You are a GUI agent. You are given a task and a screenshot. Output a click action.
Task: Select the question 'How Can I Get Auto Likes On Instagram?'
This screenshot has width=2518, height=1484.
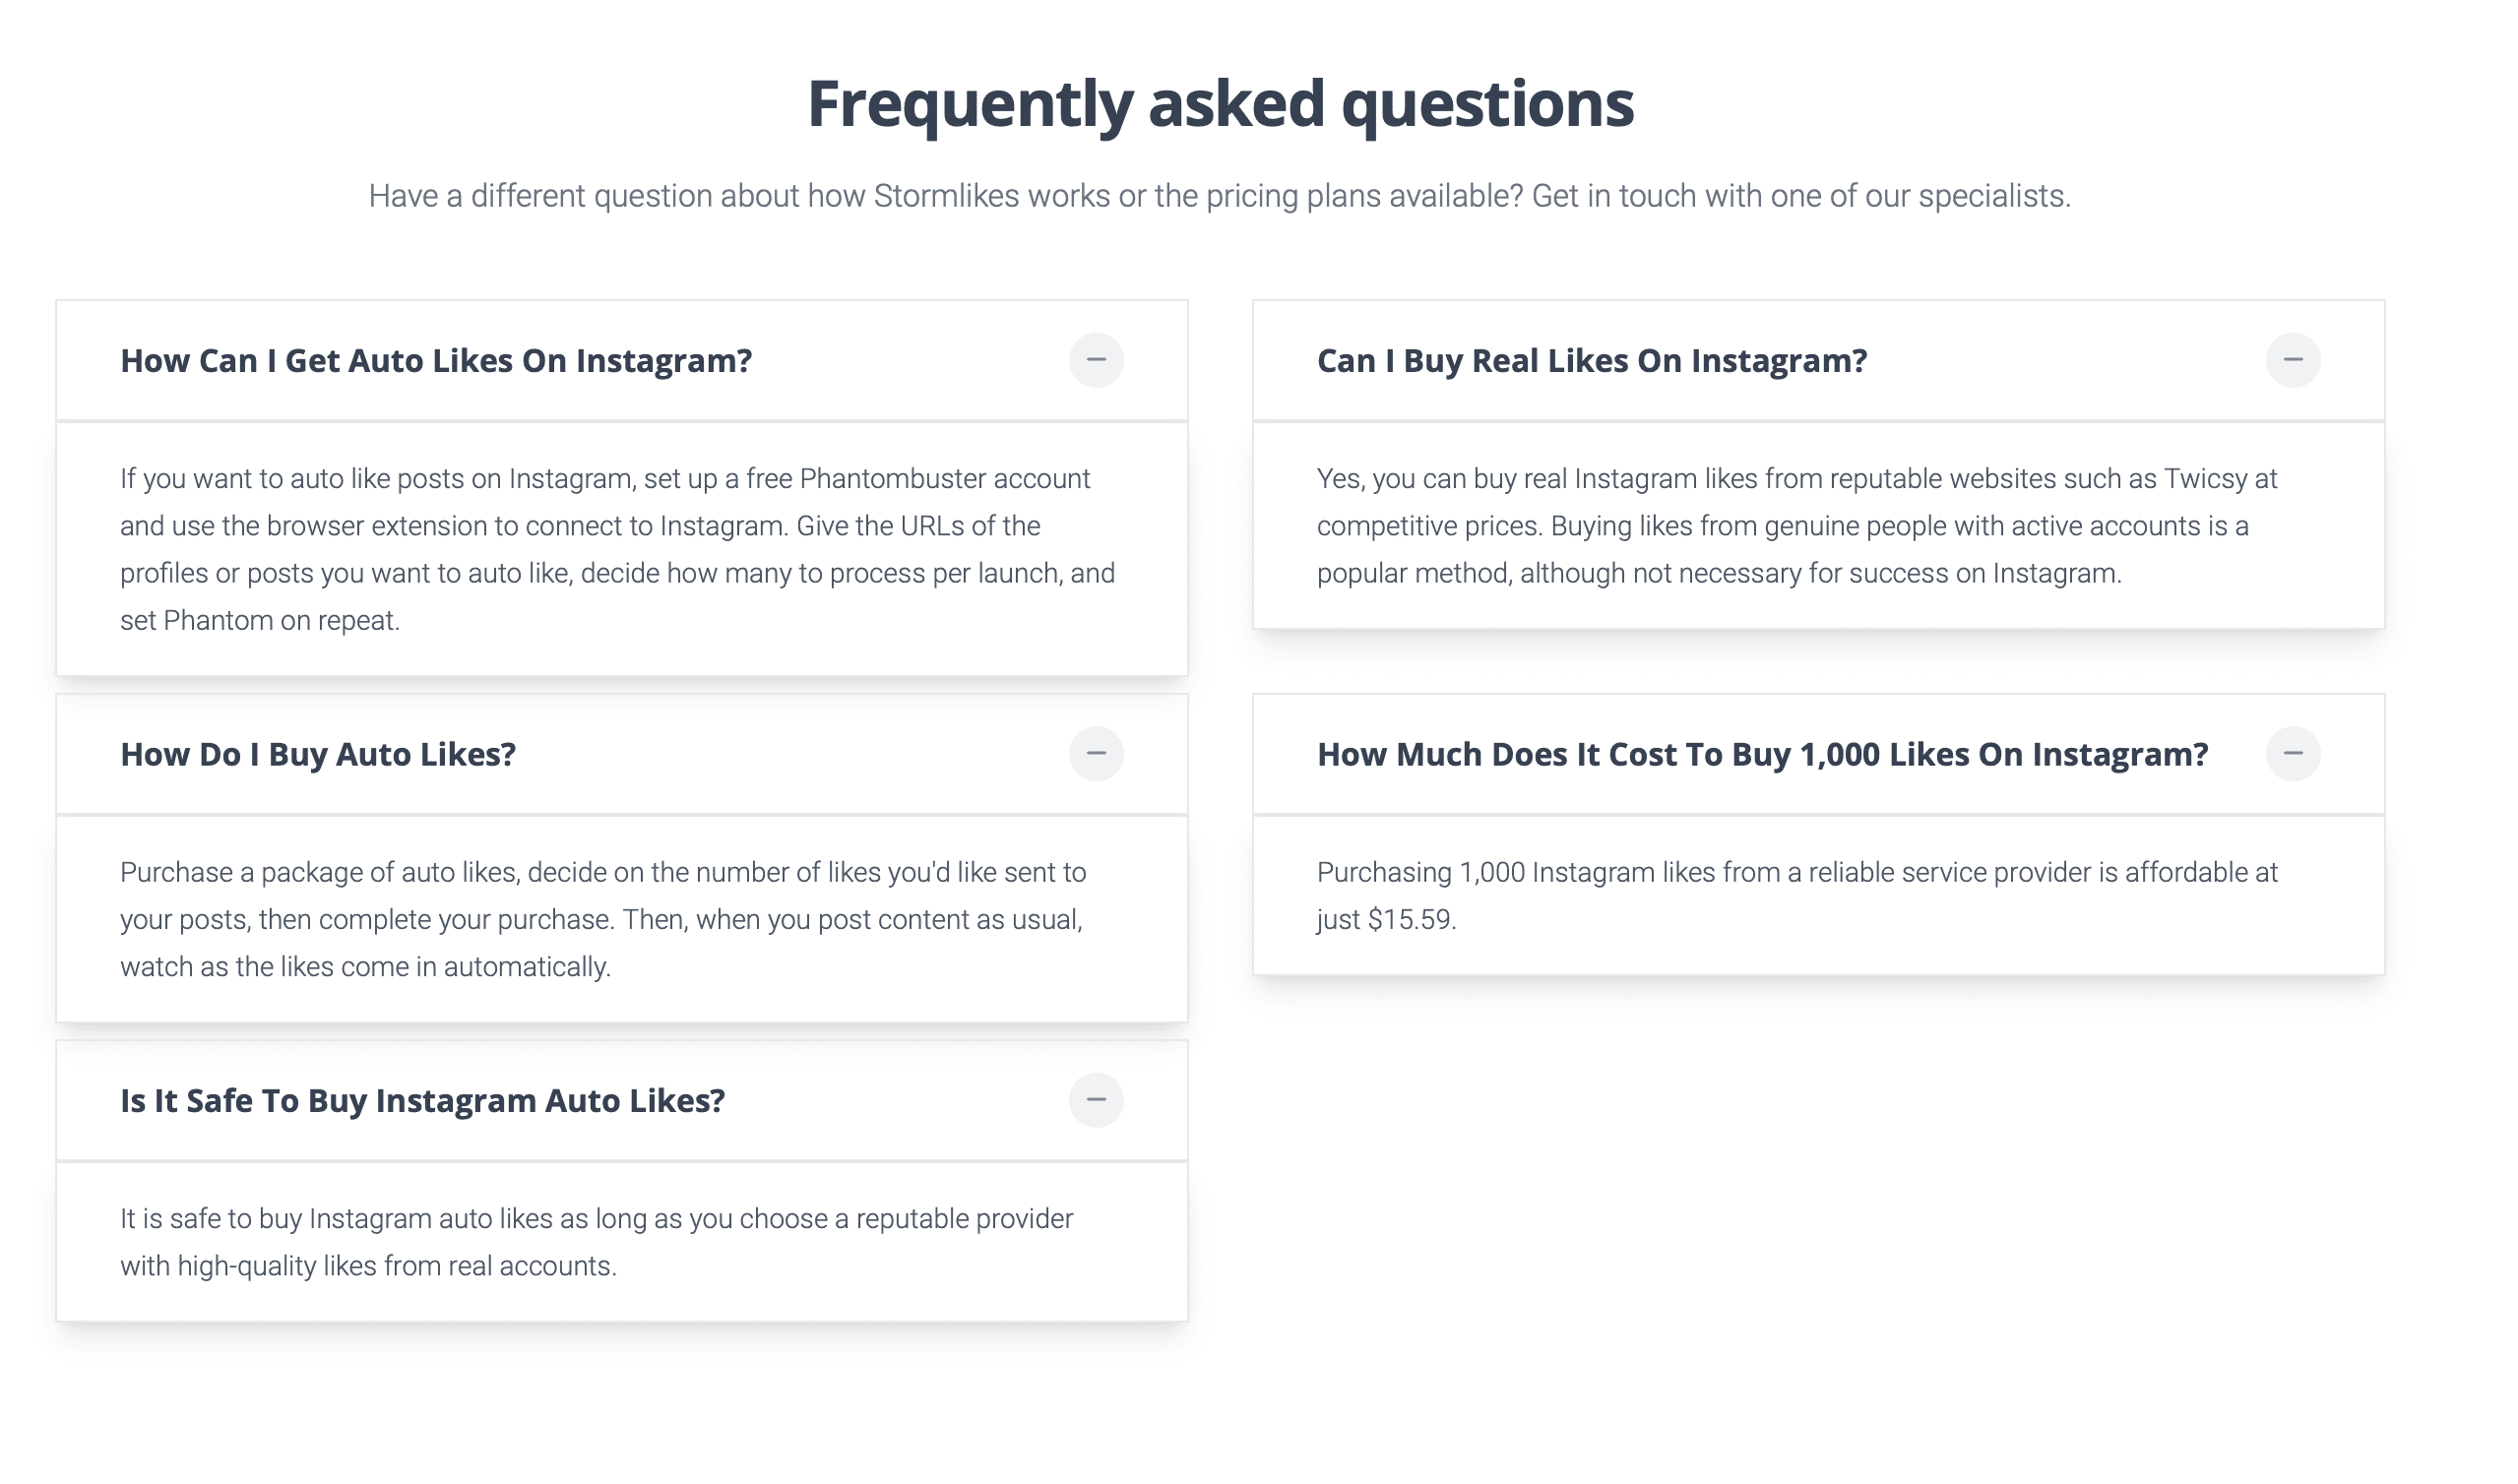coord(438,362)
